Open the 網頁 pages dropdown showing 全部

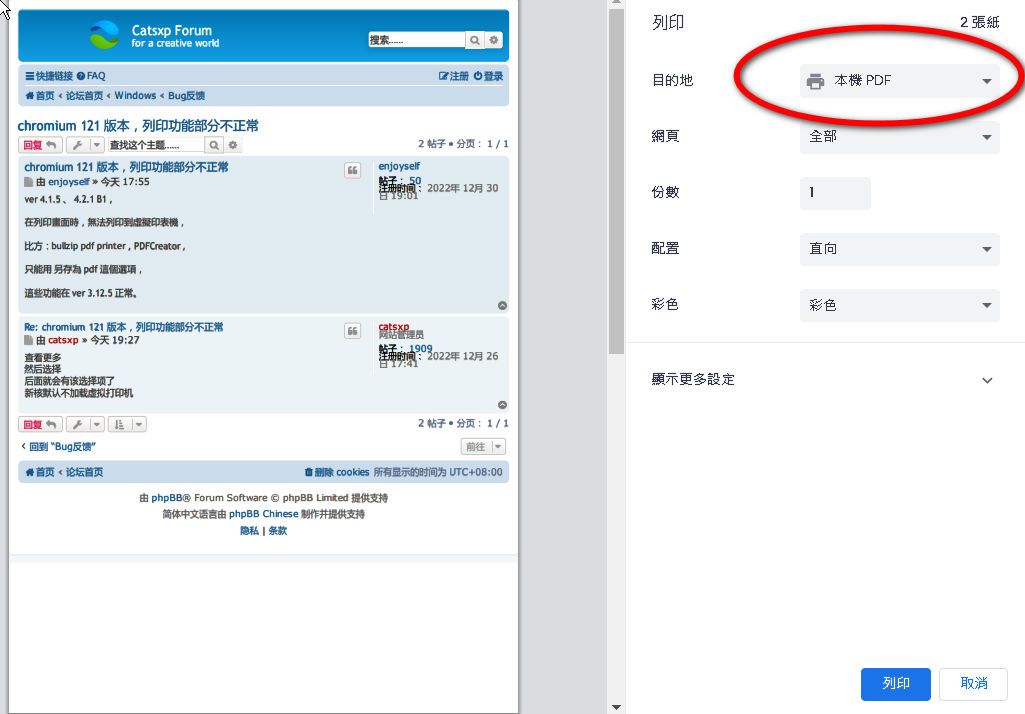[899, 137]
